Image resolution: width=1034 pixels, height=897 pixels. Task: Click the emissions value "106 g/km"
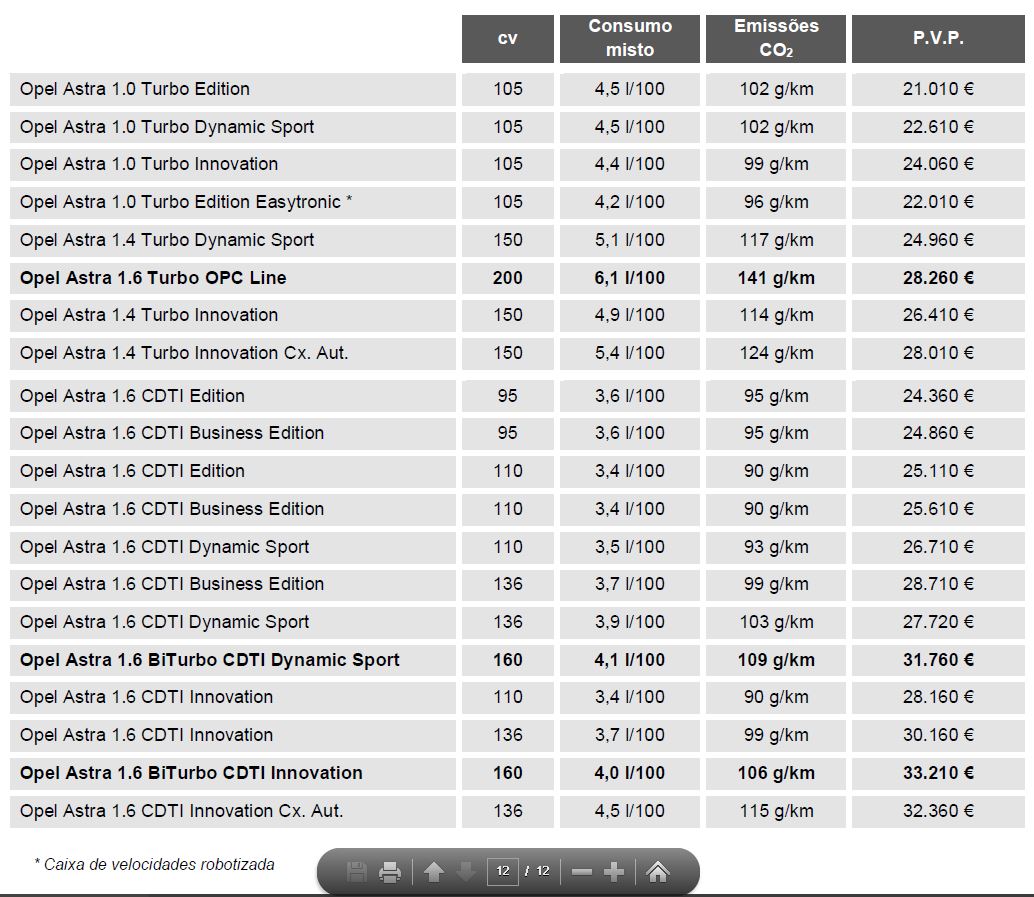(x=776, y=773)
